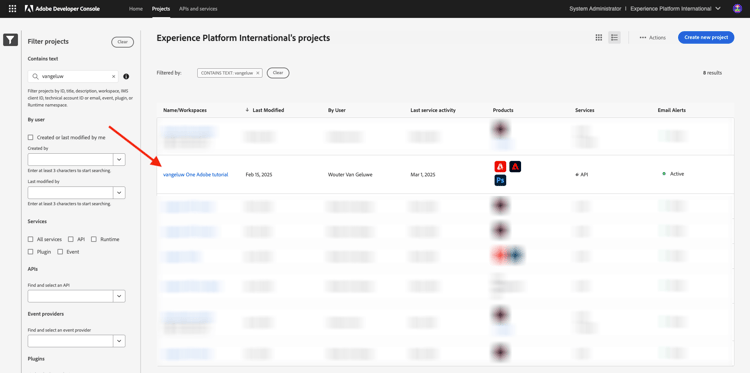Toggle the filter funnel sidebar icon

11,40
